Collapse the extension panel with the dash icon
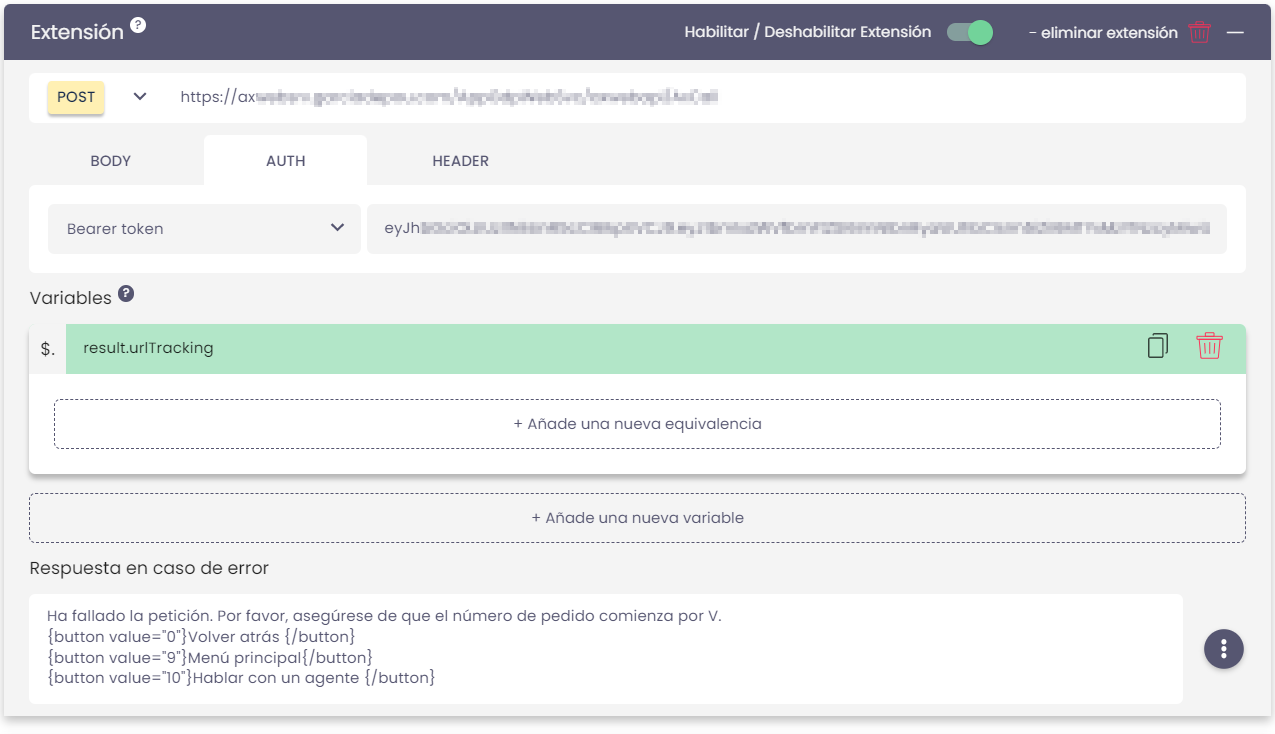This screenshot has width=1275, height=734. click(1235, 32)
